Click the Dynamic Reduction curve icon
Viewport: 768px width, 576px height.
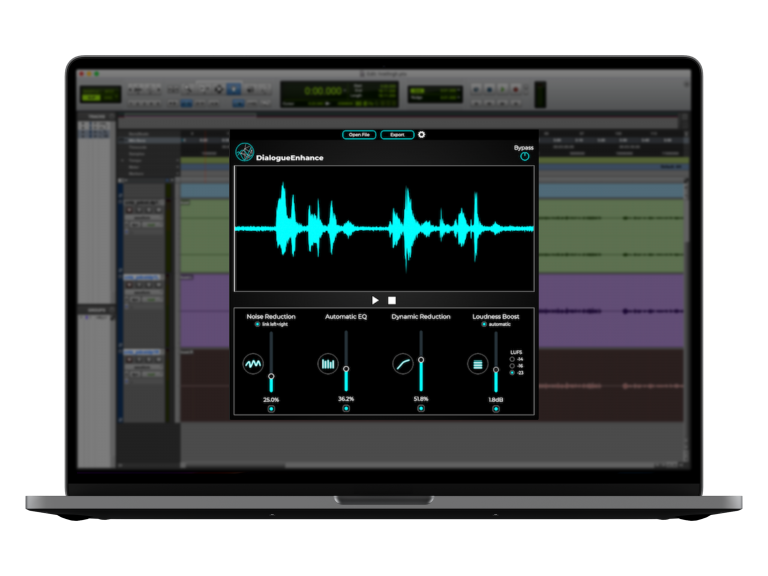[x=403, y=364]
